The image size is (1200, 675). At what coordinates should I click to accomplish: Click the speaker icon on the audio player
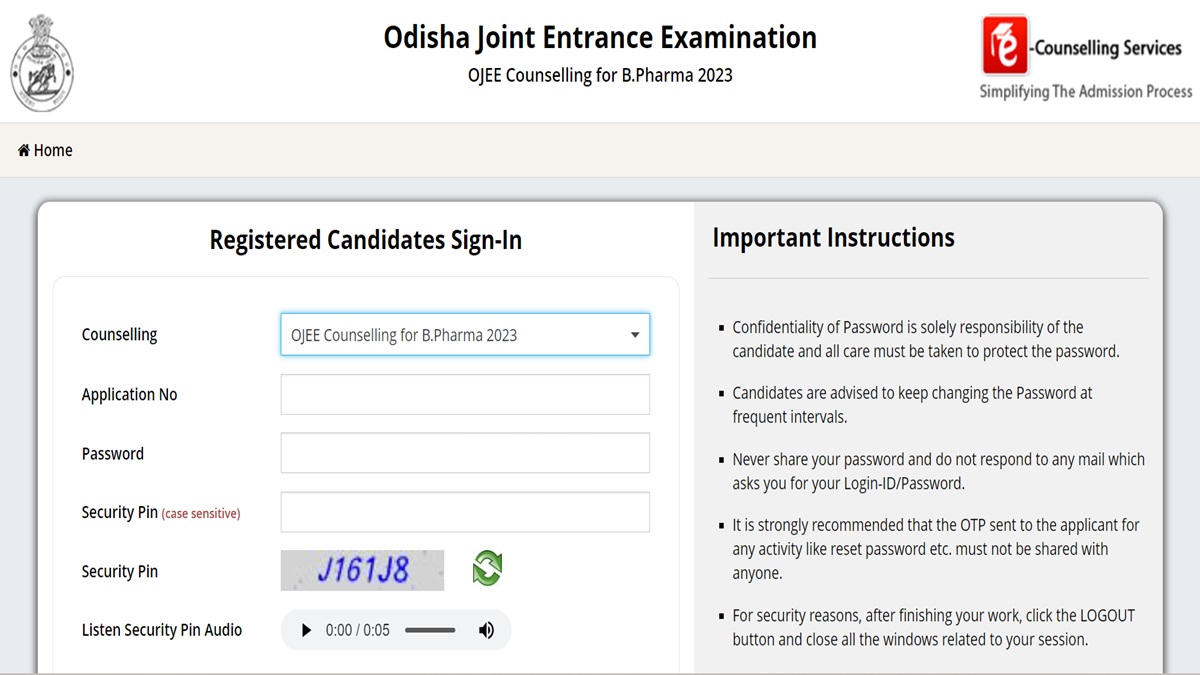[486, 629]
